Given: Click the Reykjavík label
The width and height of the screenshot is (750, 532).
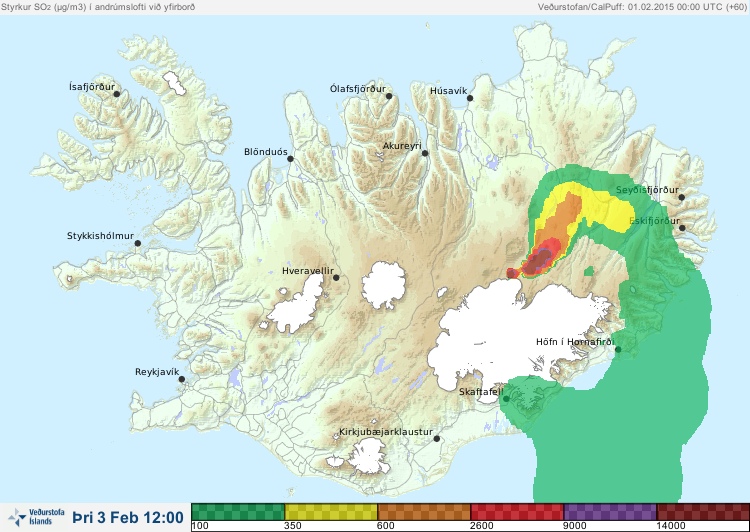Looking at the screenshot, I should (x=157, y=372).
